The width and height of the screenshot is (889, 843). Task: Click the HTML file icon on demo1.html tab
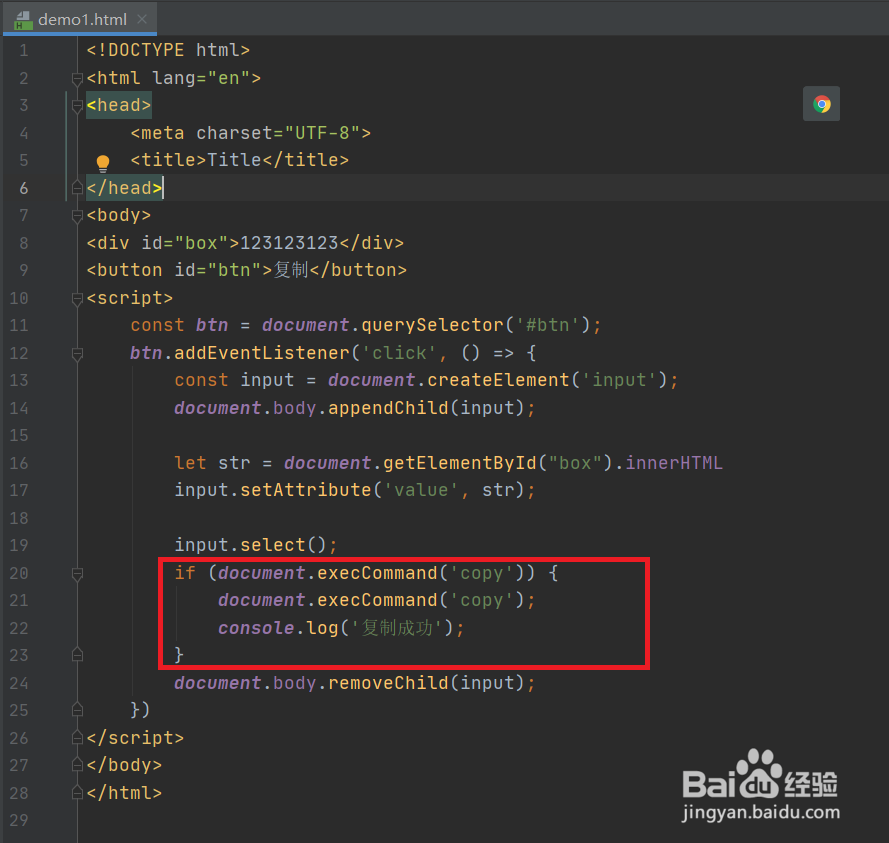pyautogui.click(x=23, y=20)
